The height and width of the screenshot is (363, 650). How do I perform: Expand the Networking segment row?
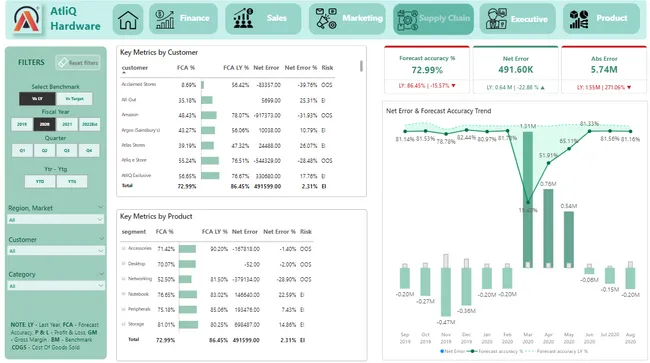[x=124, y=279]
